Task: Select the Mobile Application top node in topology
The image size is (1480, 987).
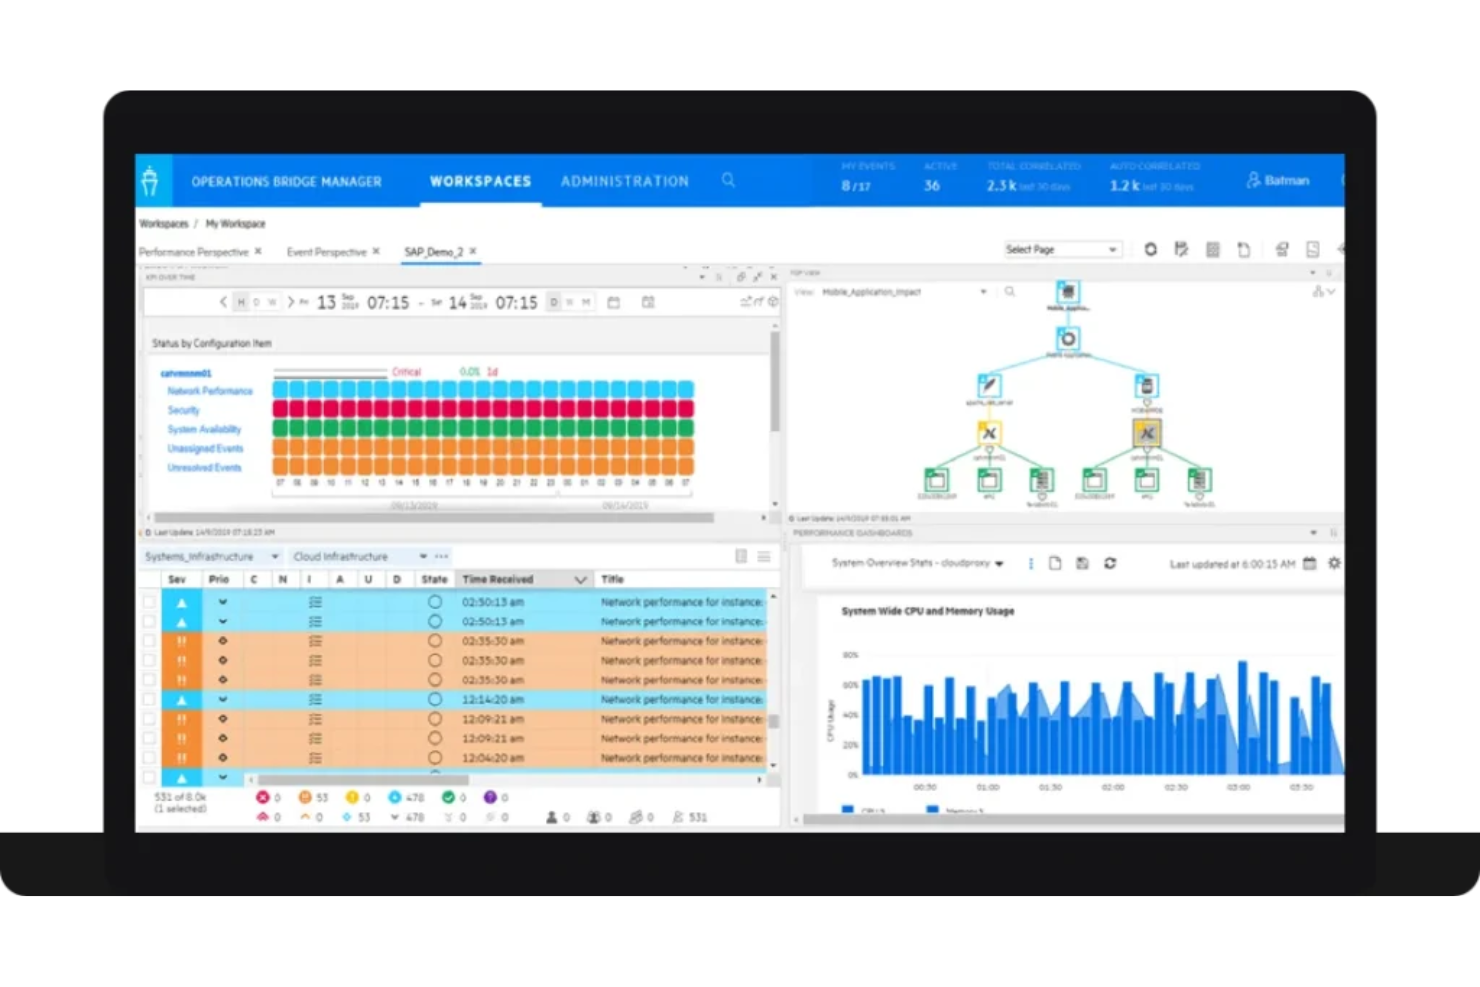Action: coord(1068,292)
